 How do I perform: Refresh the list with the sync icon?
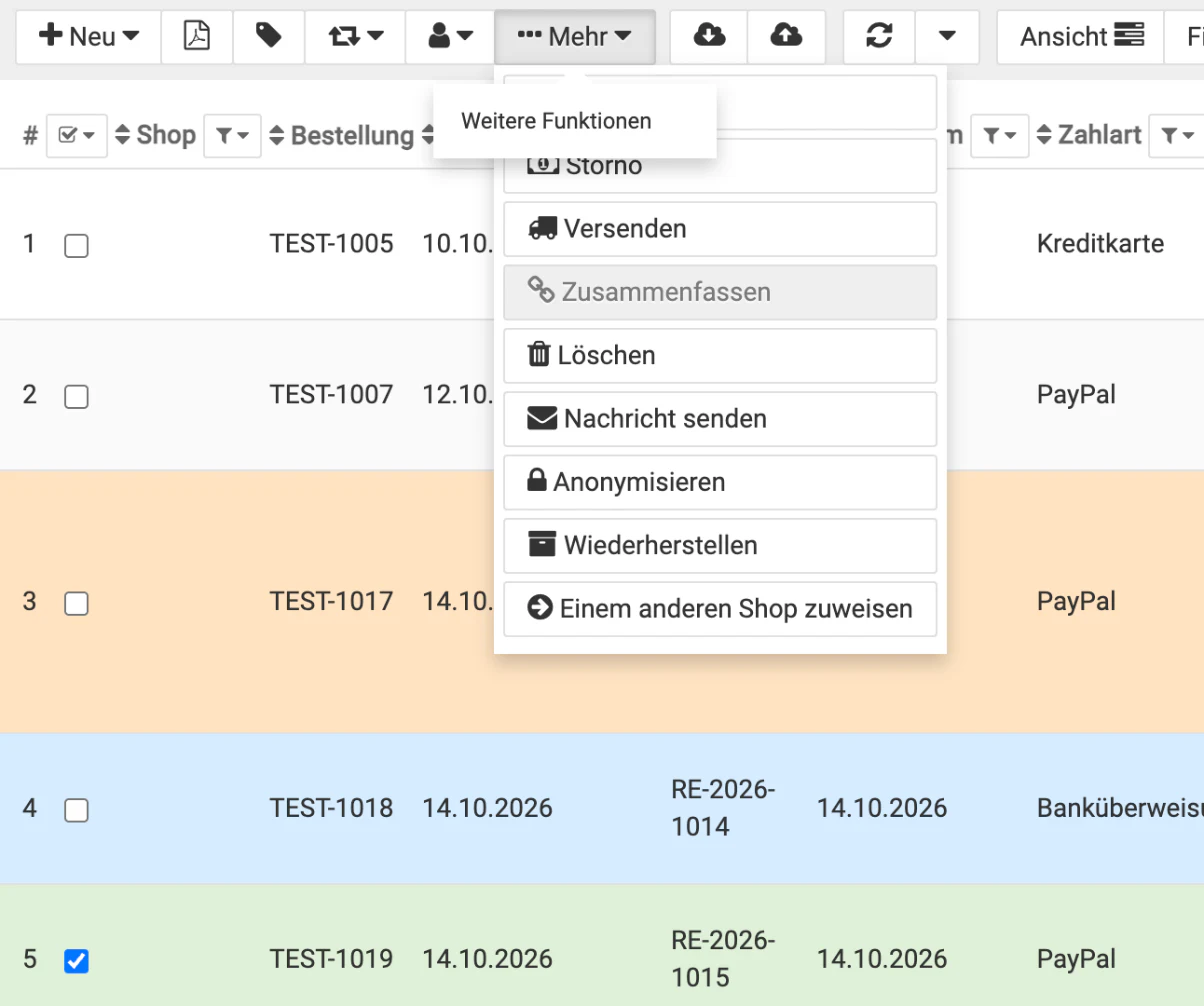point(879,37)
